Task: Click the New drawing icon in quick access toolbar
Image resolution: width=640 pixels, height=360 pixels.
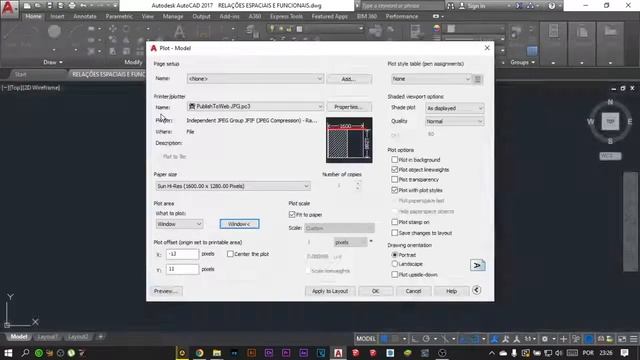Action: tap(27, 6)
